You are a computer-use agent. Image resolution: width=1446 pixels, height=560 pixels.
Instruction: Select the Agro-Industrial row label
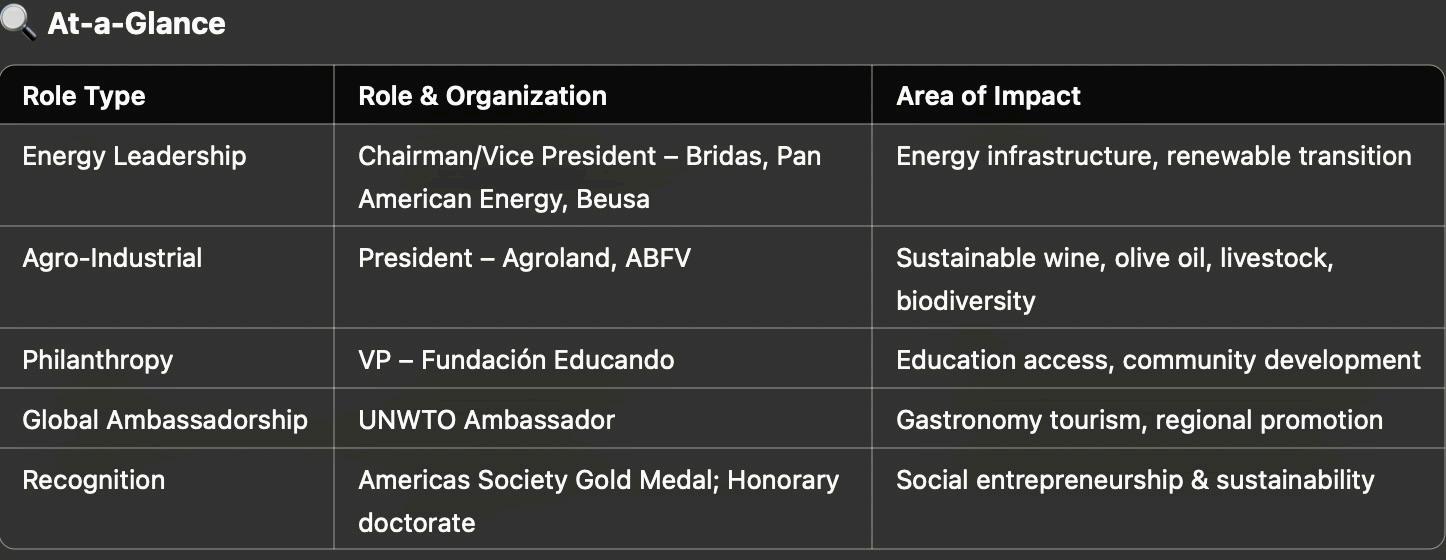(112, 258)
